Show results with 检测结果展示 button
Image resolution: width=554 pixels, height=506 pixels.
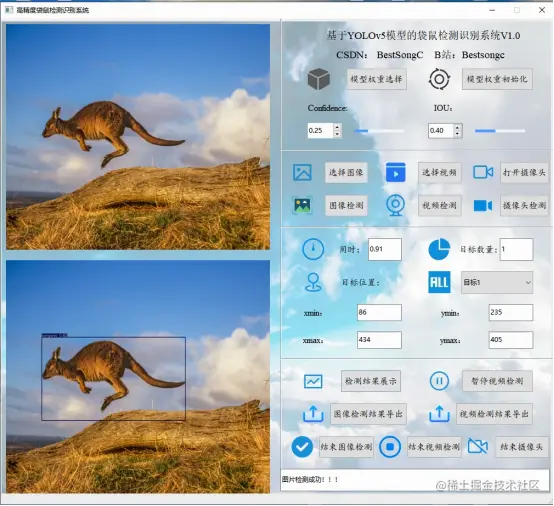371,381
